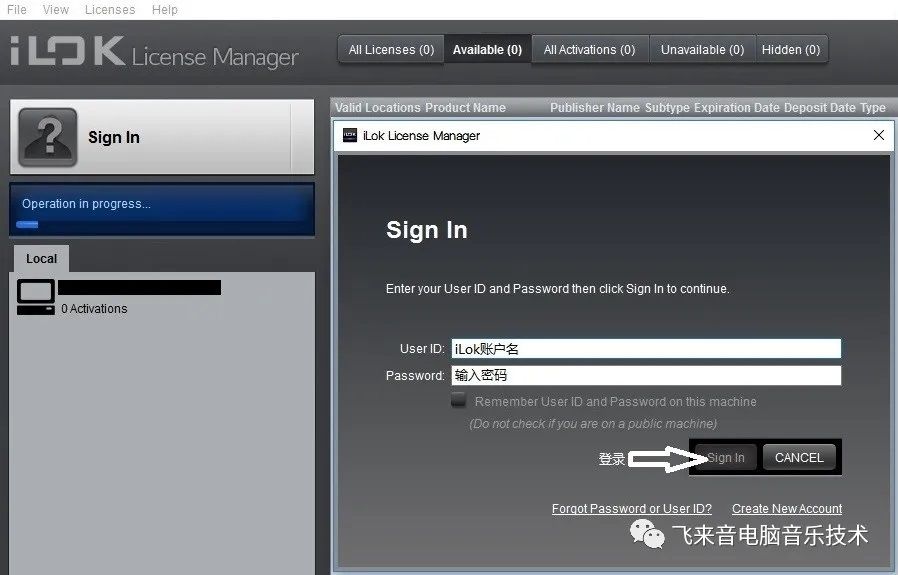Image resolution: width=898 pixels, height=575 pixels.
Task: Click the CANCEL button
Action: pyautogui.click(x=799, y=458)
